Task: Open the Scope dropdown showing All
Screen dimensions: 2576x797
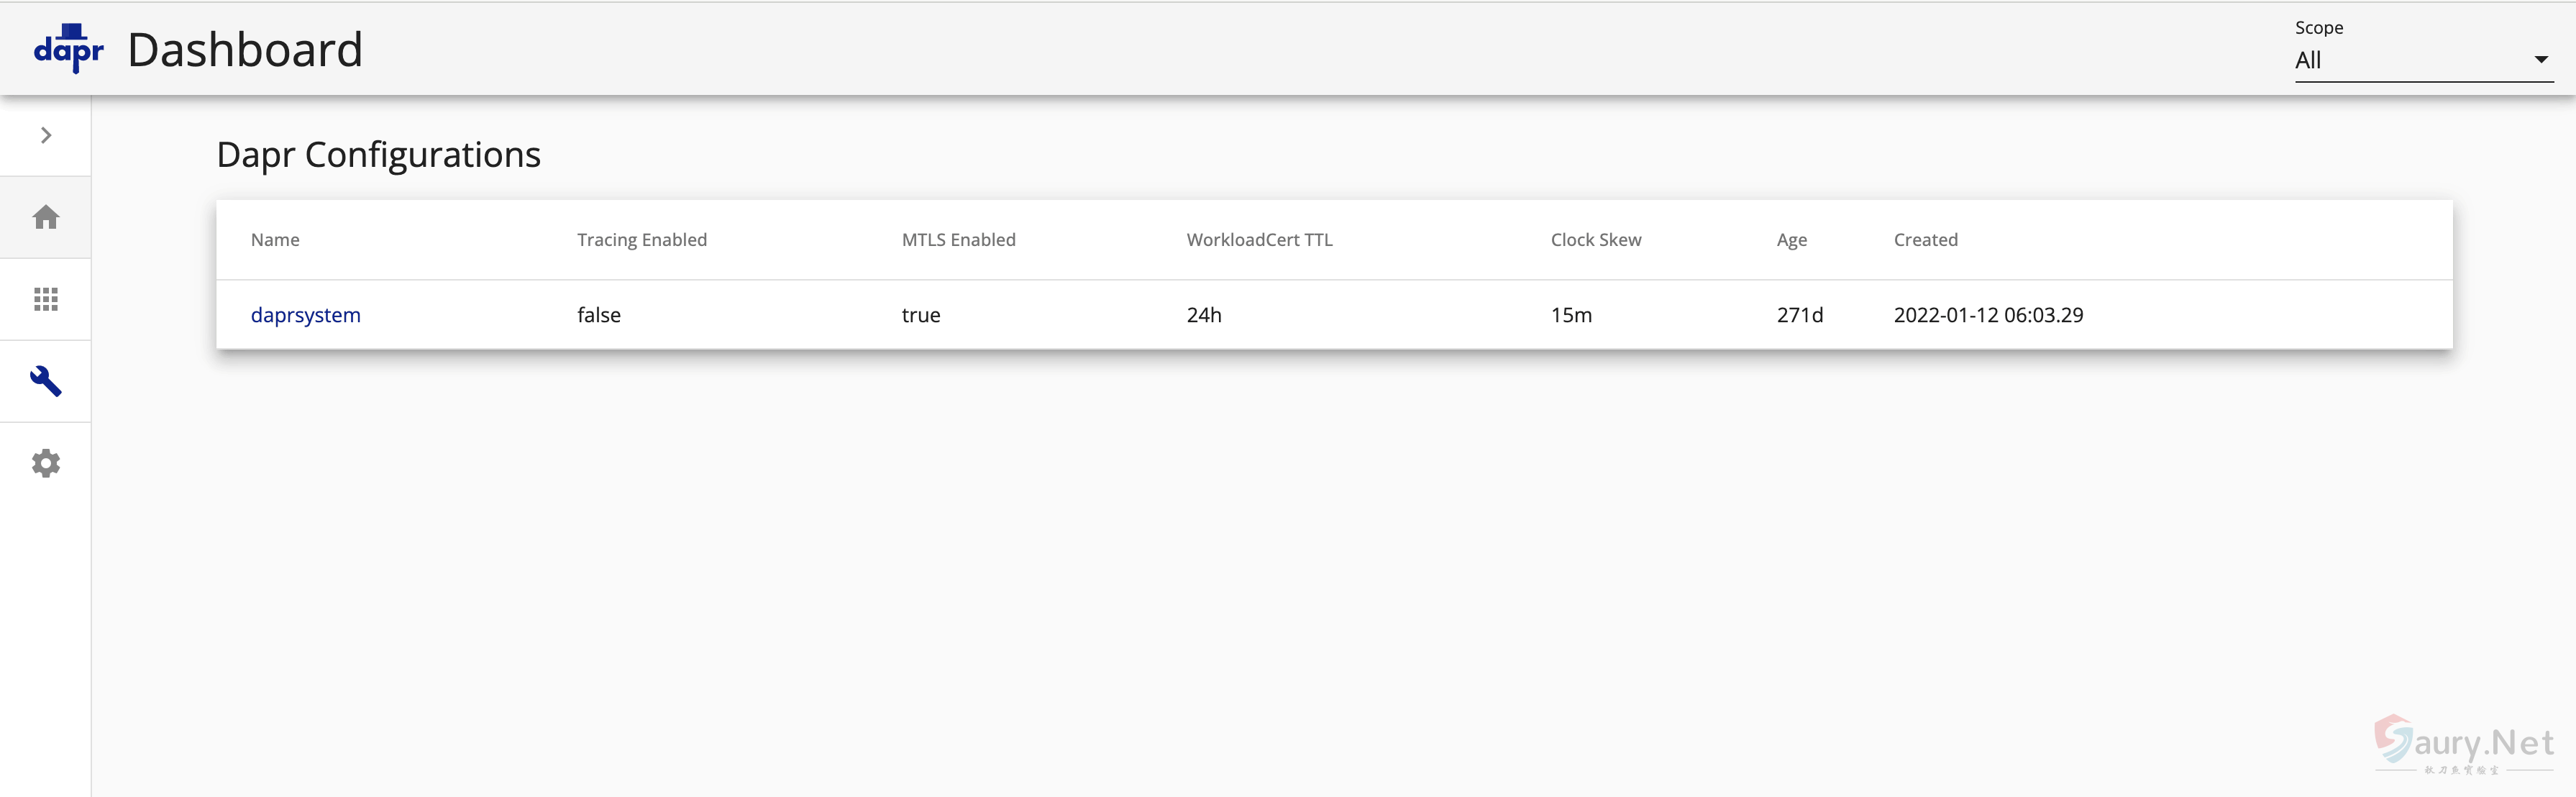Action: click(x=2410, y=60)
